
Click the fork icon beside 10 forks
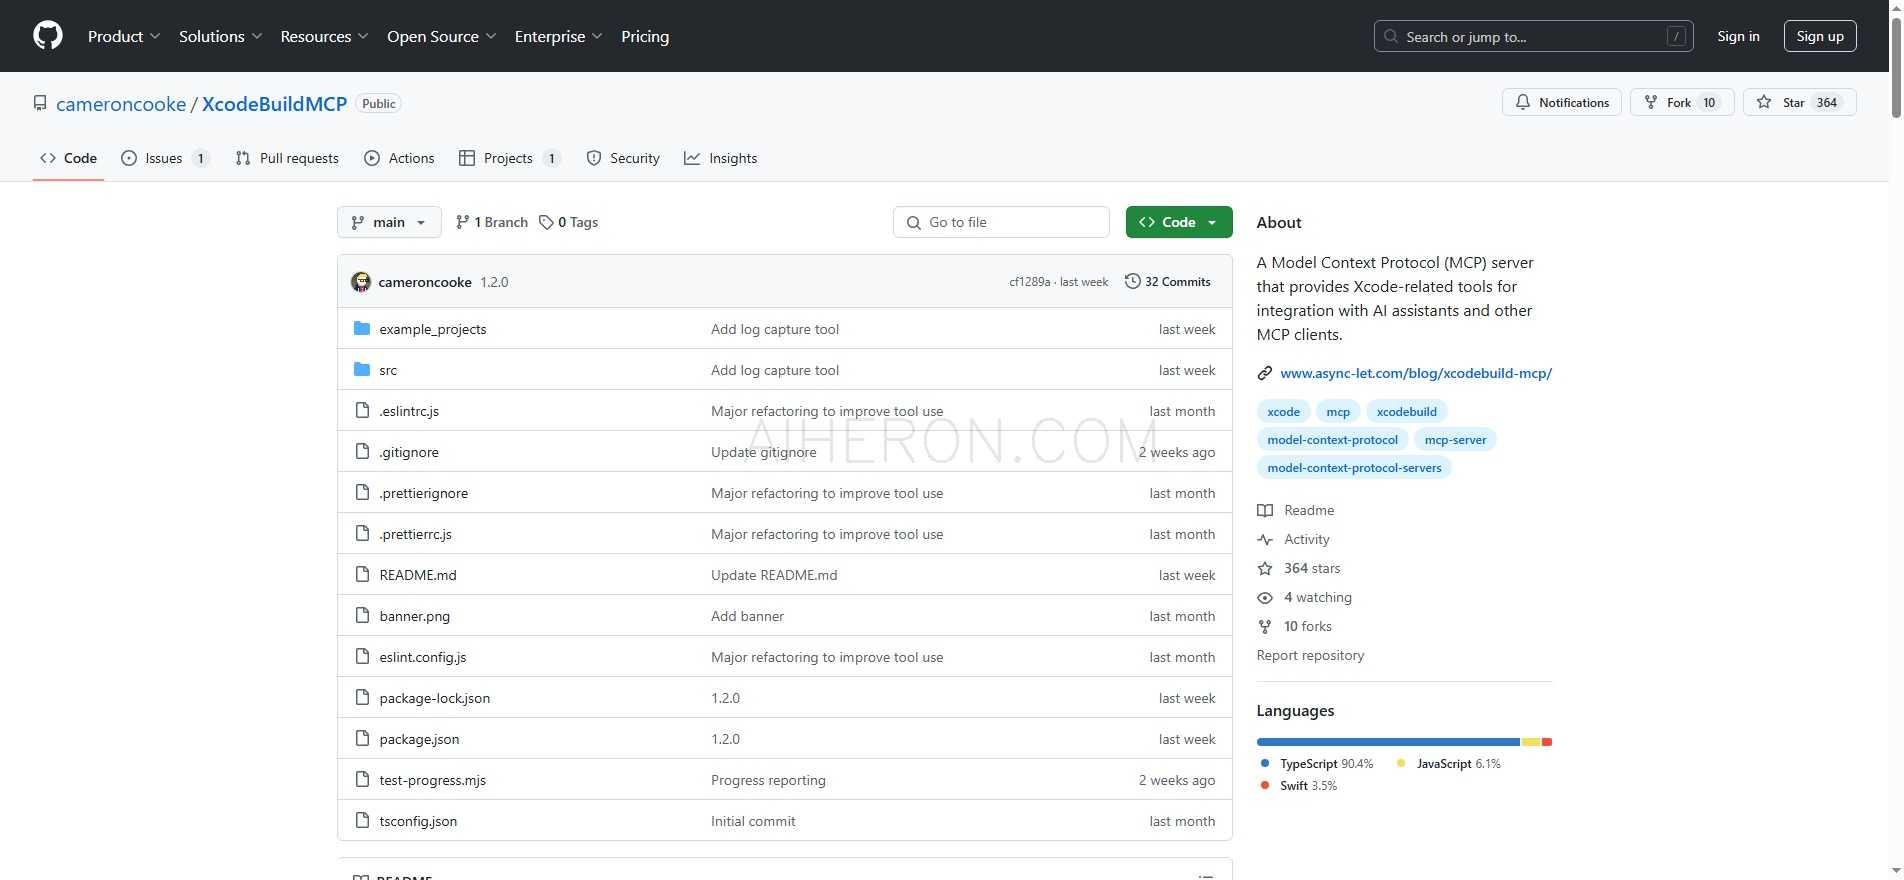click(1265, 626)
